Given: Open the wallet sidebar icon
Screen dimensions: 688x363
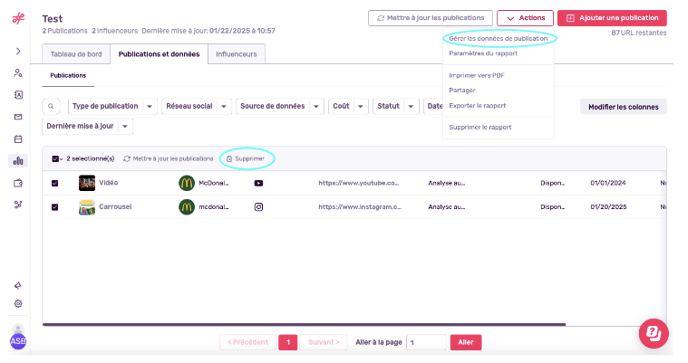Looking at the screenshot, I should pyautogui.click(x=18, y=183).
